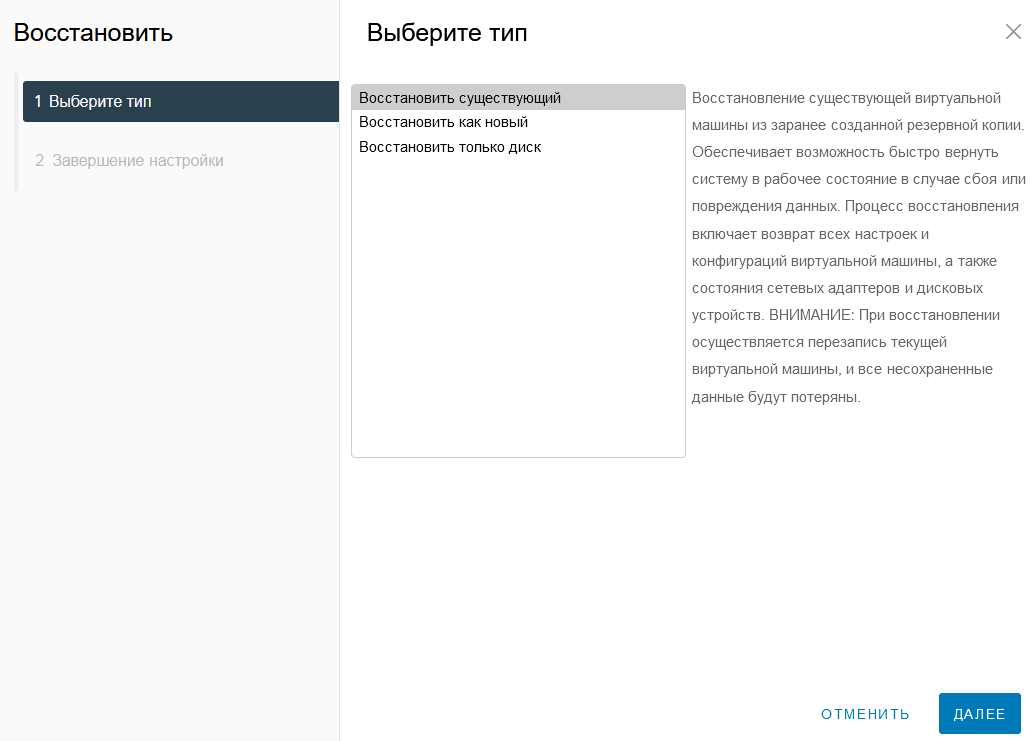The image size is (1036, 741).
Task: Click the «Выберите тип» page heading
Action: [x=447, y=32]
